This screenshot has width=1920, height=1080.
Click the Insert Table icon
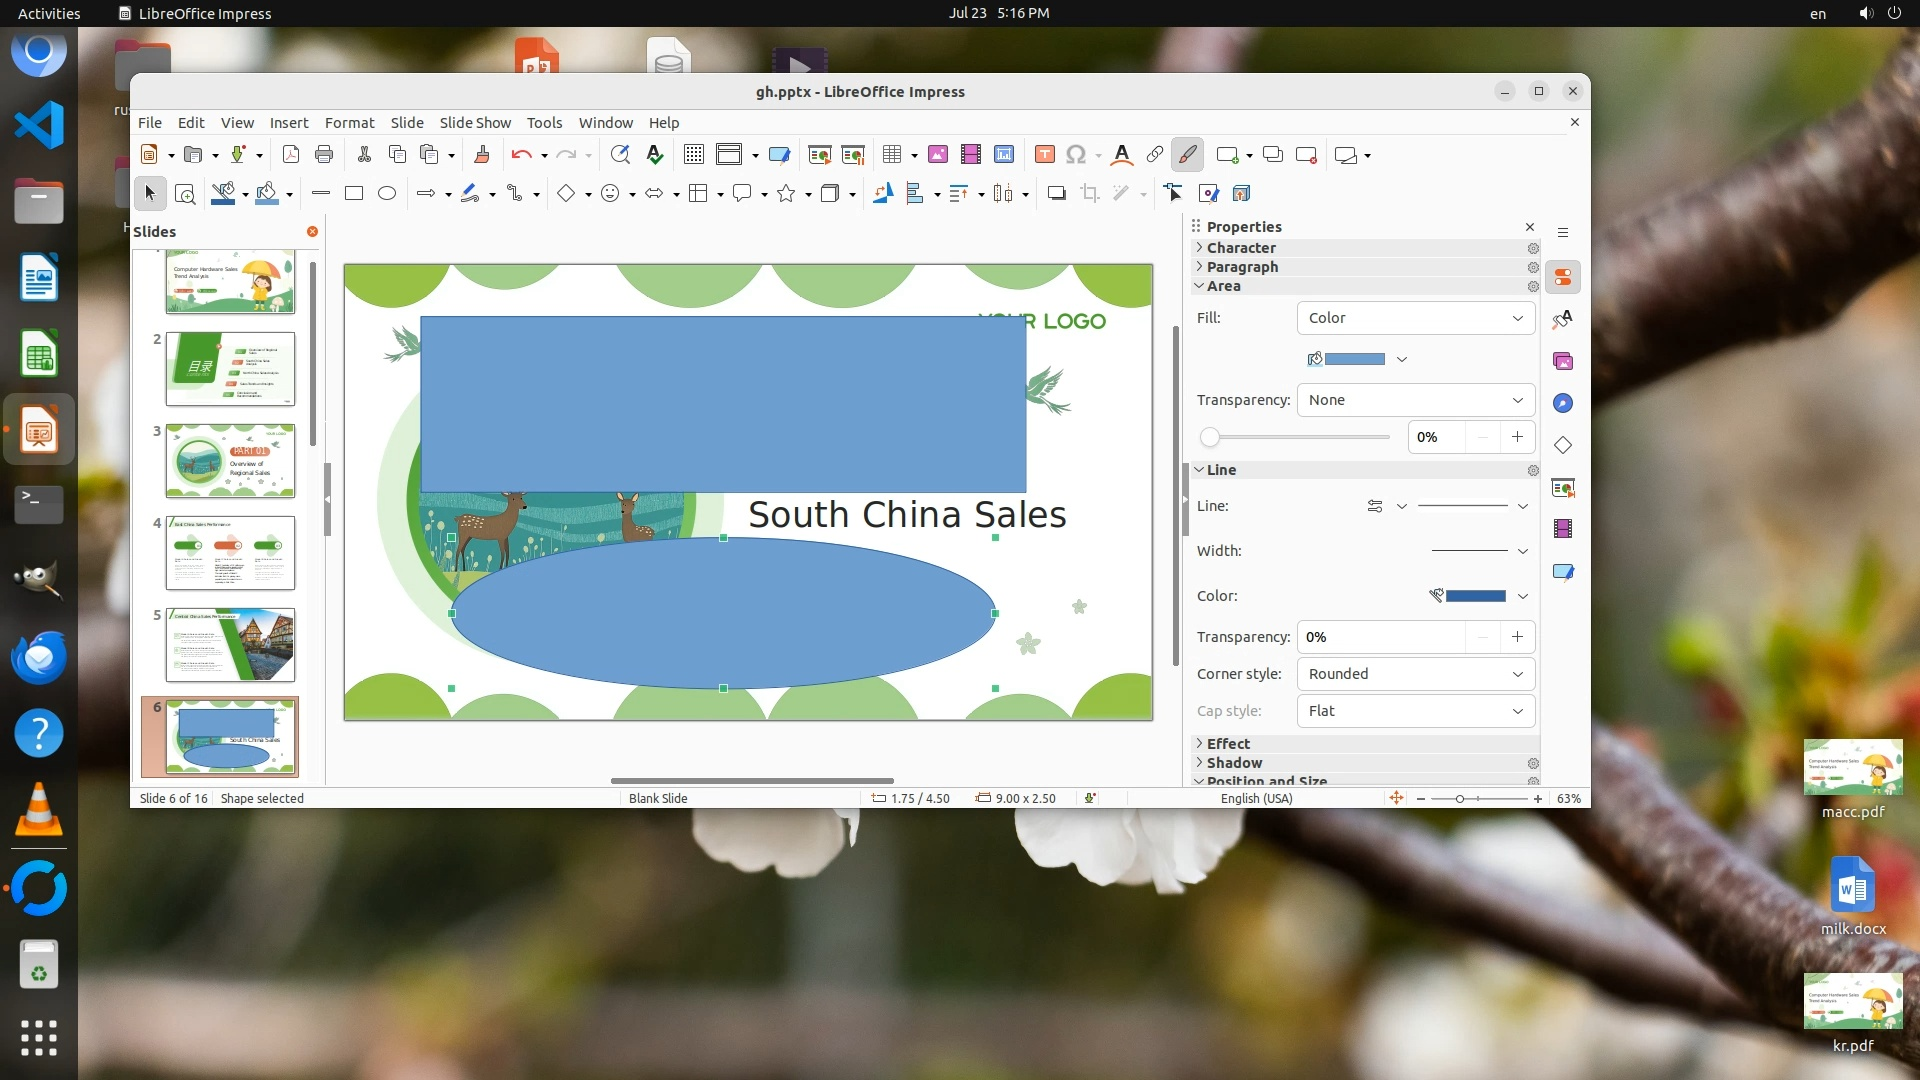tap(892, 154)
